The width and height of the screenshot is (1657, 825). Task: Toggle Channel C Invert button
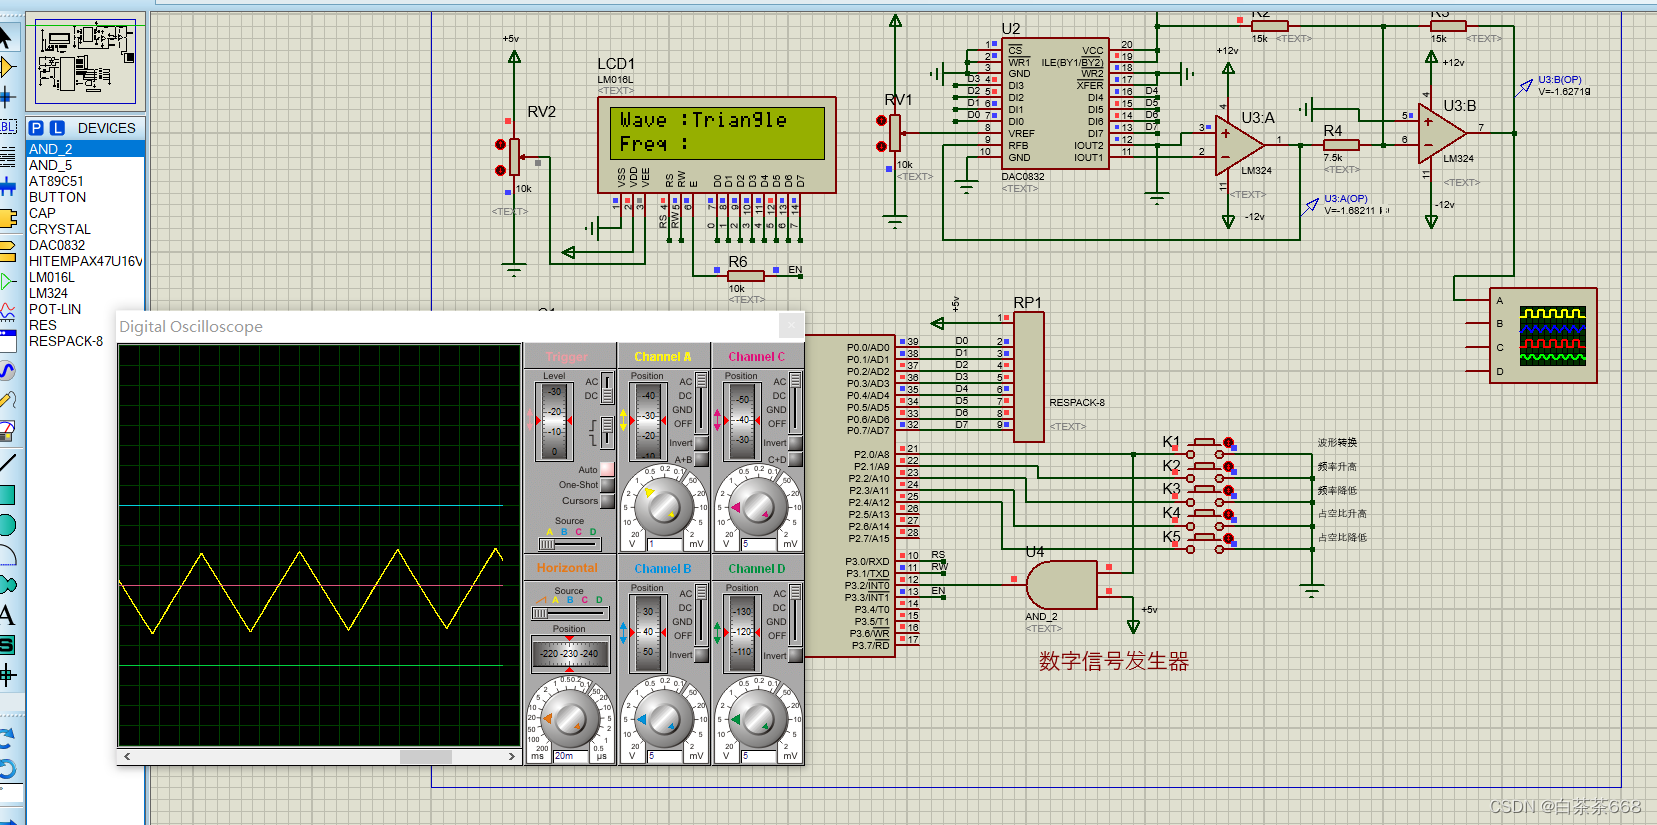coord(795,443)
